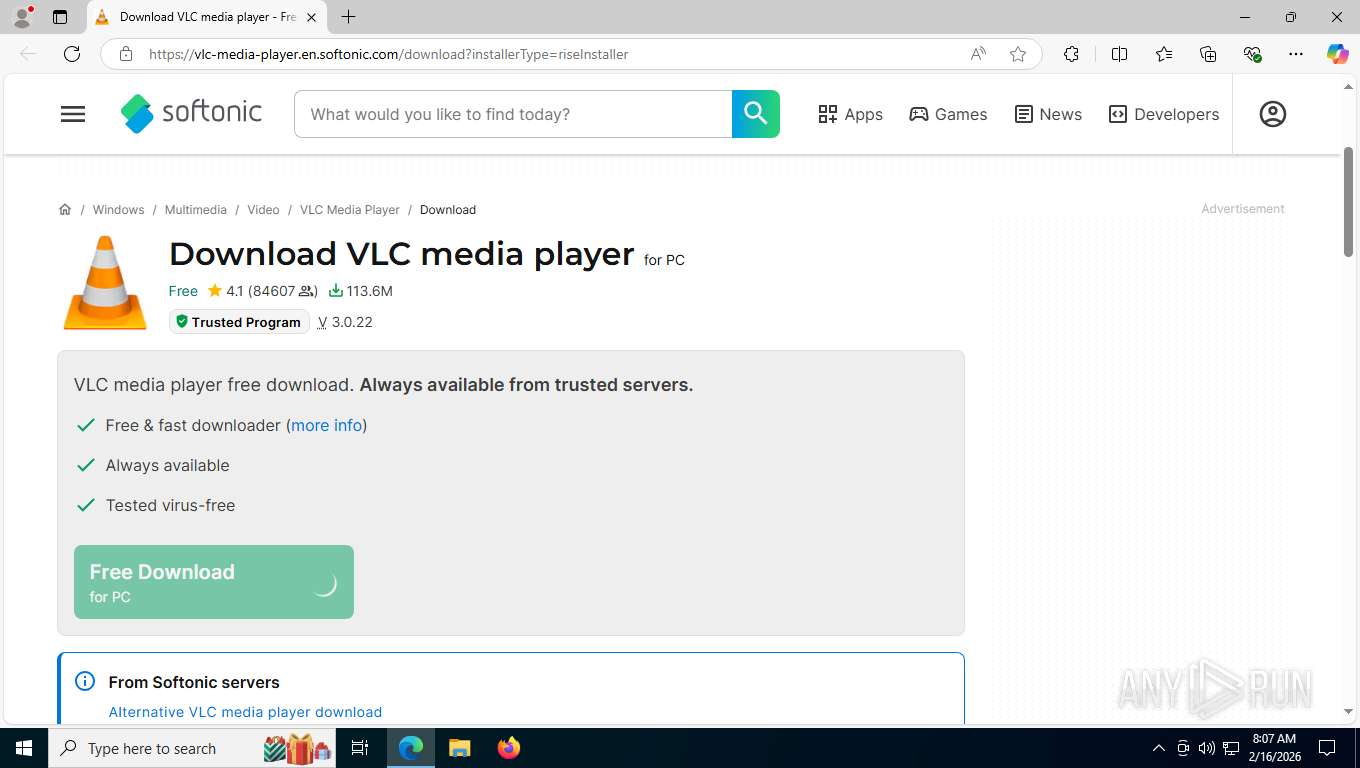Open the user account icon
This screenshot has width=1360, height=768.
click(x=1272, y=114)
